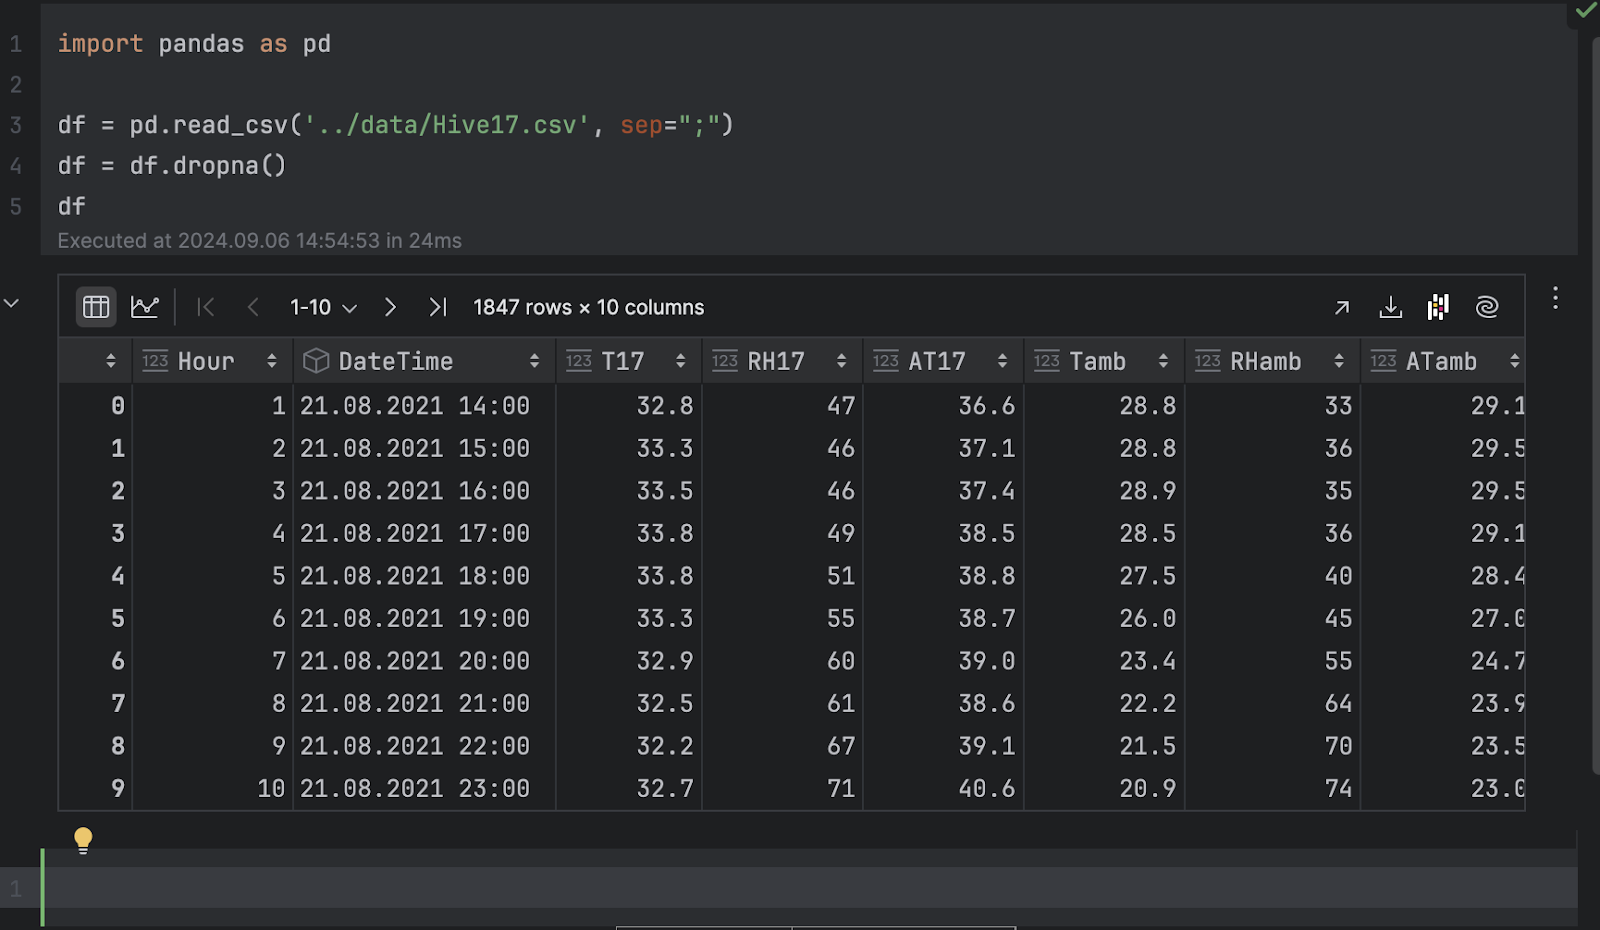Sort by the Tamb column arrows

pos(1163,361)
